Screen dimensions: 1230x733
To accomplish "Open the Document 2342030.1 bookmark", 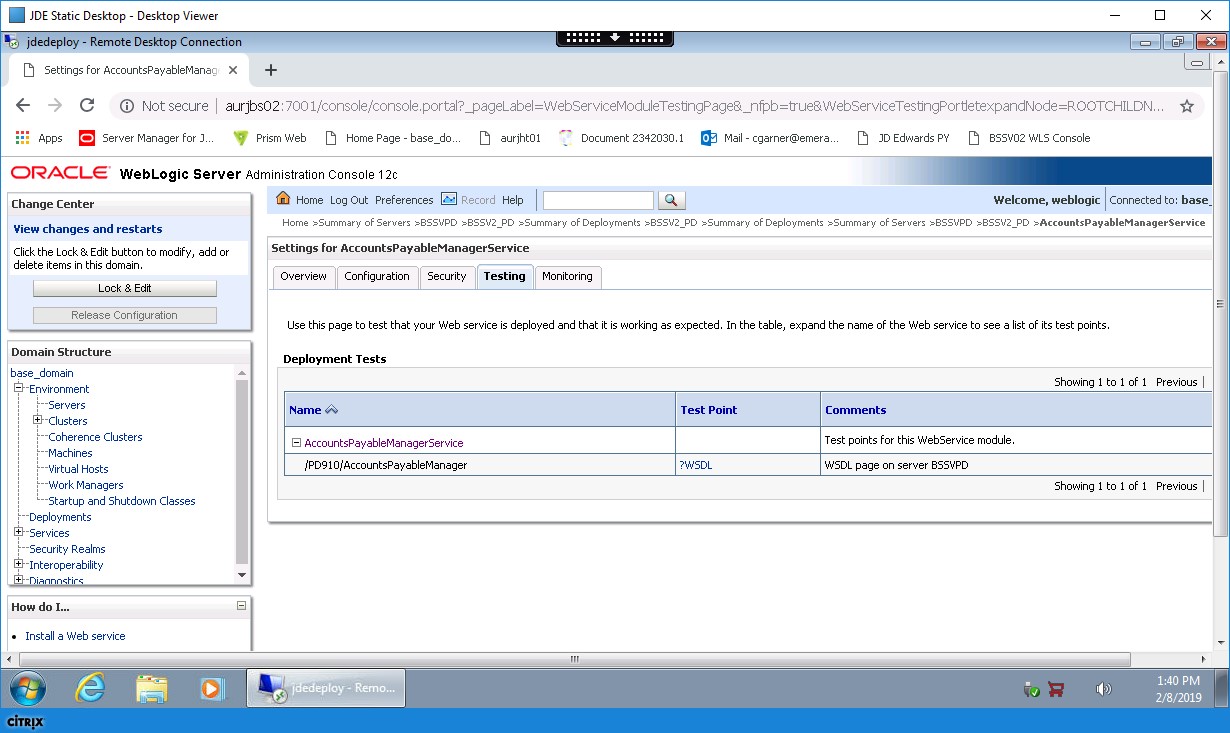I will pos(621,138).
